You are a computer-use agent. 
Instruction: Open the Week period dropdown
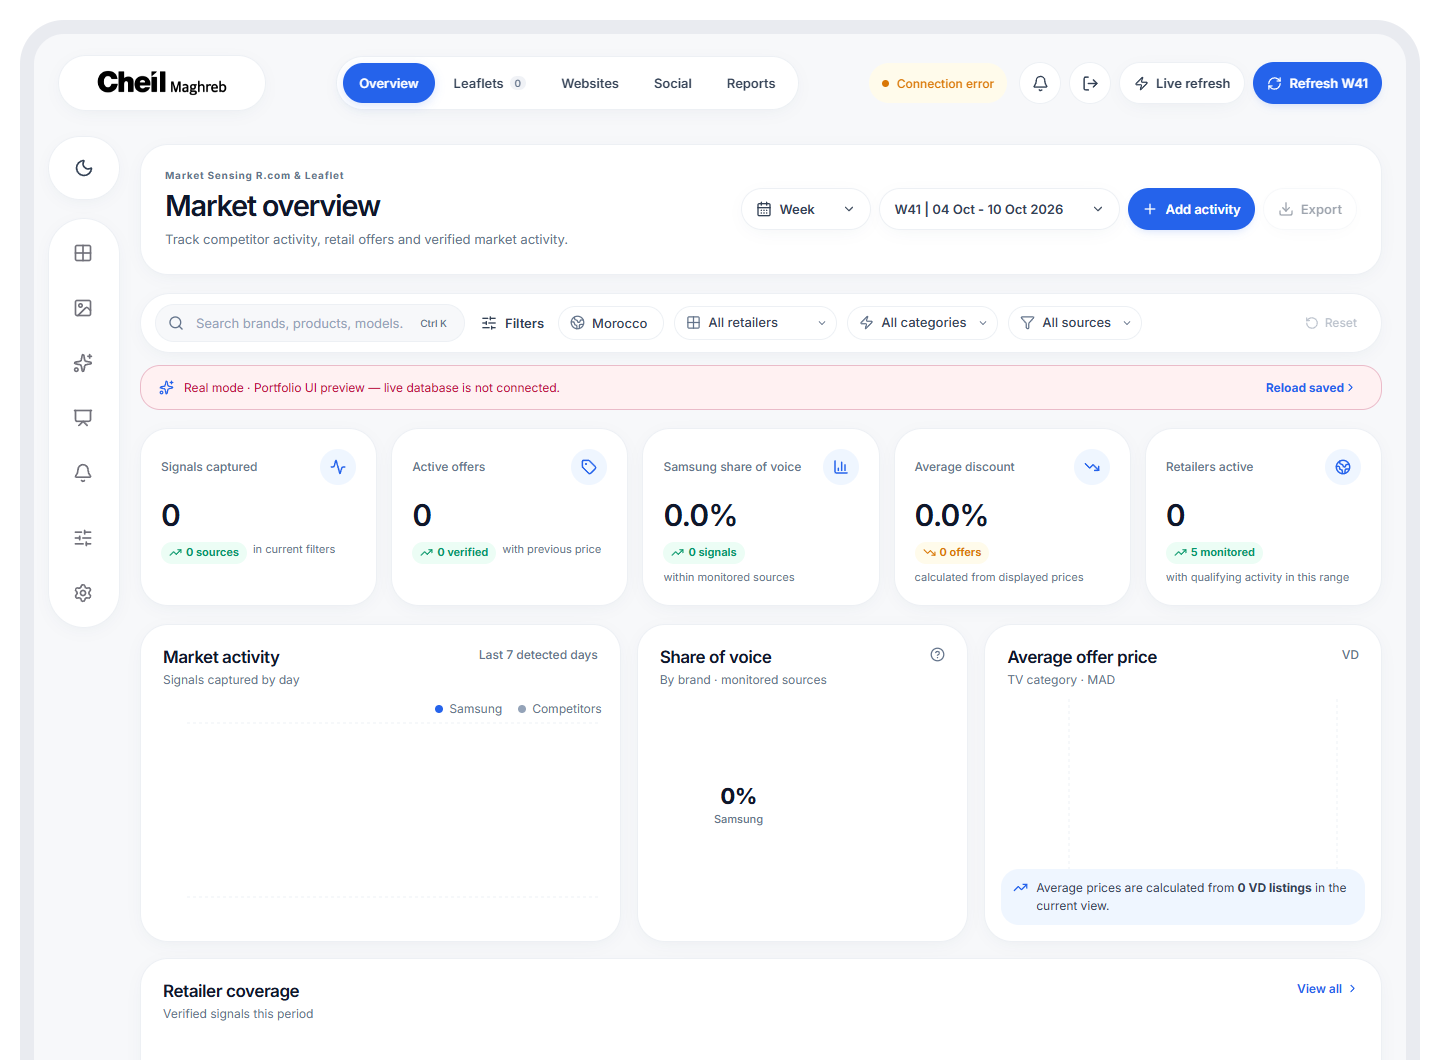click(806, 209)
